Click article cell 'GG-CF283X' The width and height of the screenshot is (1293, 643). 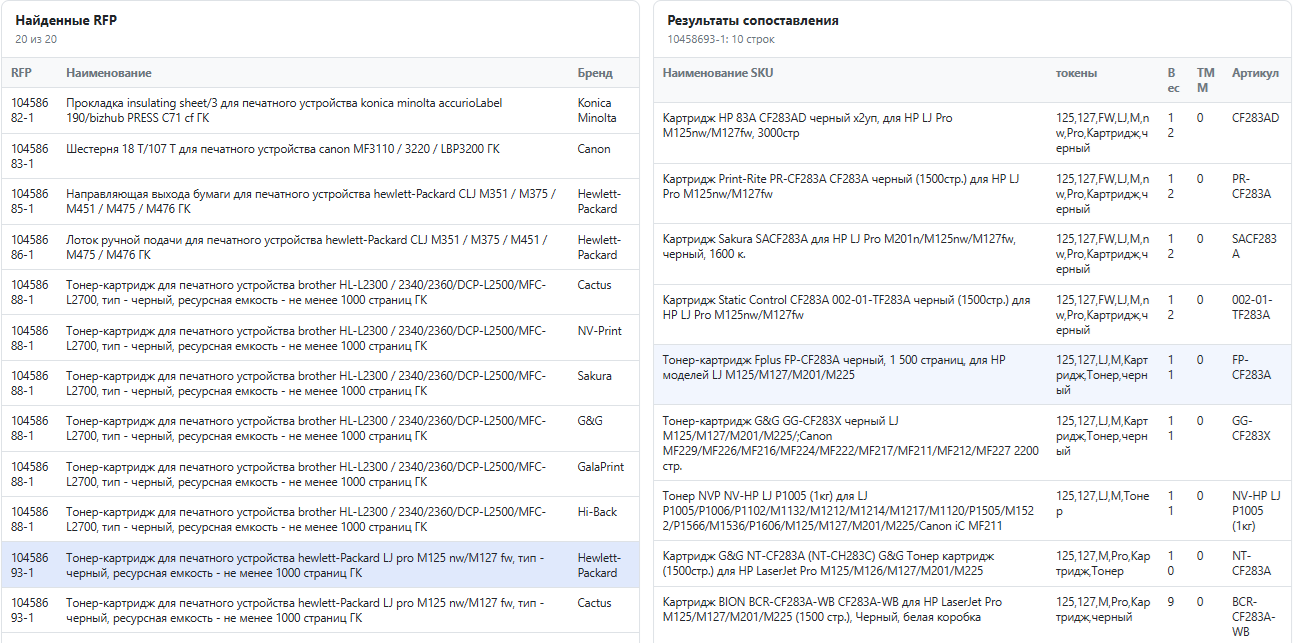pos(1251,428)
